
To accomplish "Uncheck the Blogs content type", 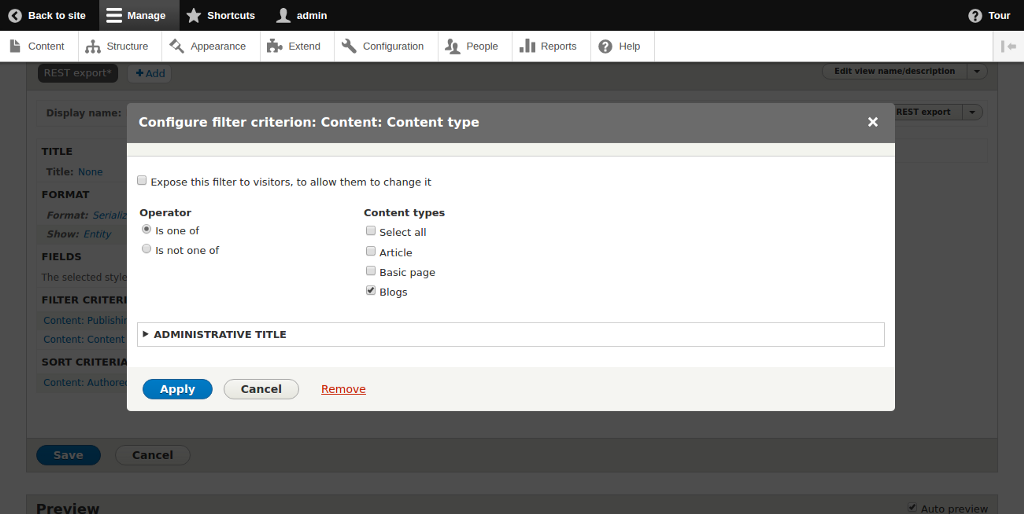I will [371, 291].
